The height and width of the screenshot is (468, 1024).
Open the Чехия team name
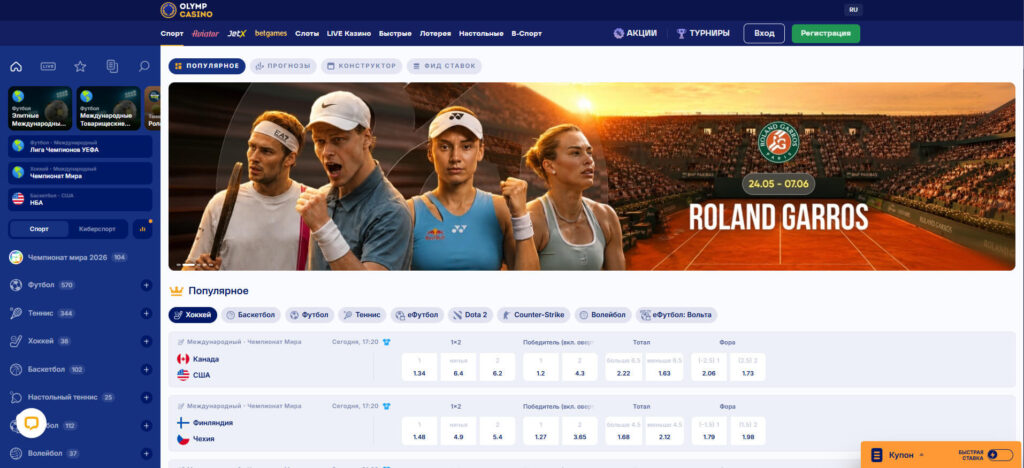click(x=204, y=439)
